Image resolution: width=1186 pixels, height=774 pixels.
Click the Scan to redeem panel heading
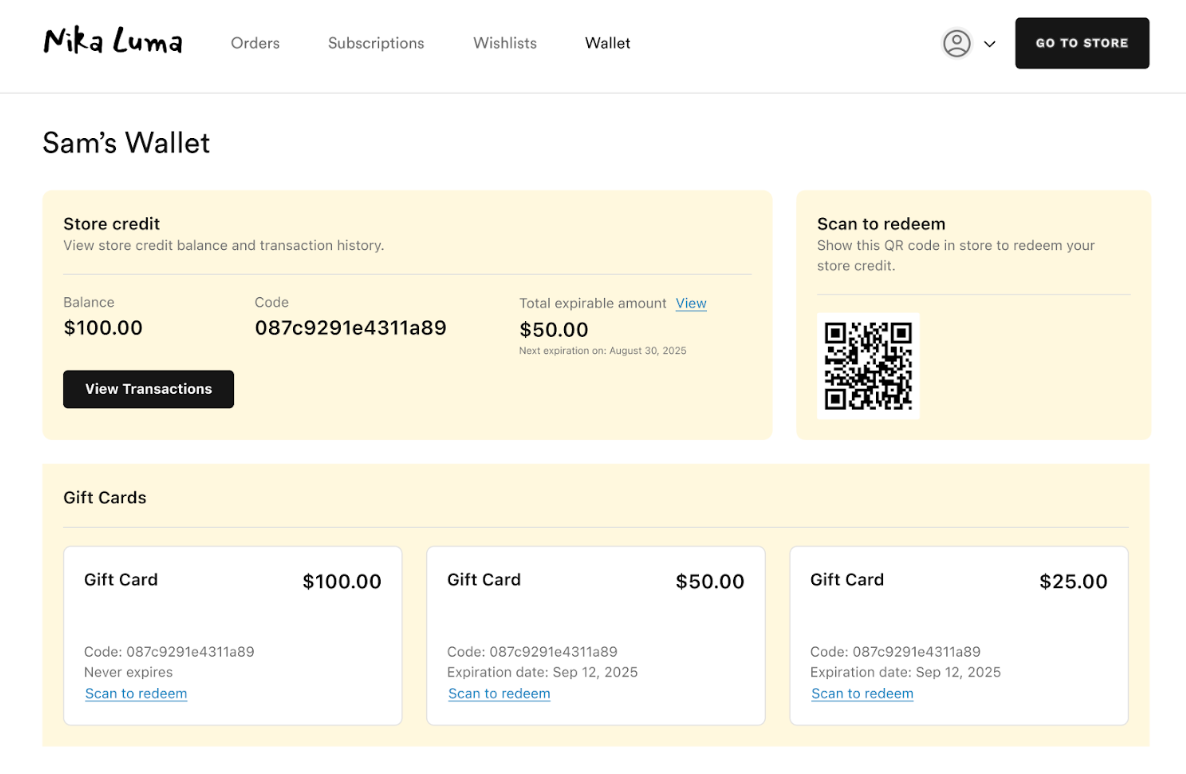click(x=881, y=224)
